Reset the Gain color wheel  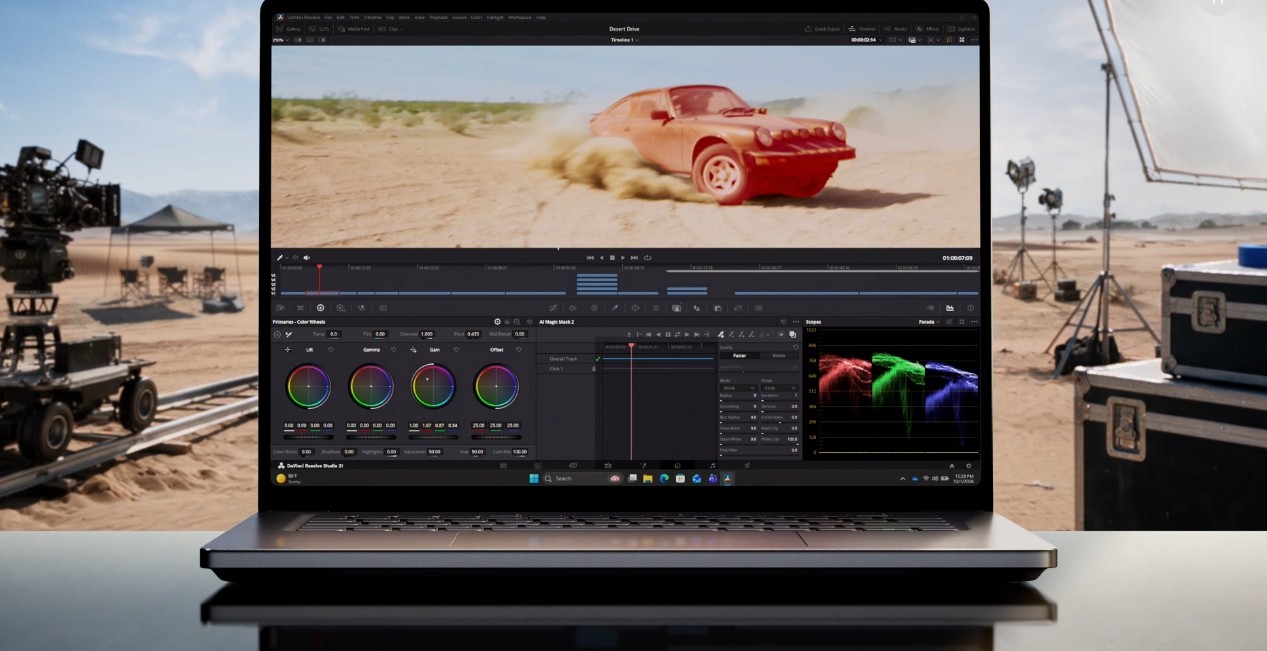[456, 350]
